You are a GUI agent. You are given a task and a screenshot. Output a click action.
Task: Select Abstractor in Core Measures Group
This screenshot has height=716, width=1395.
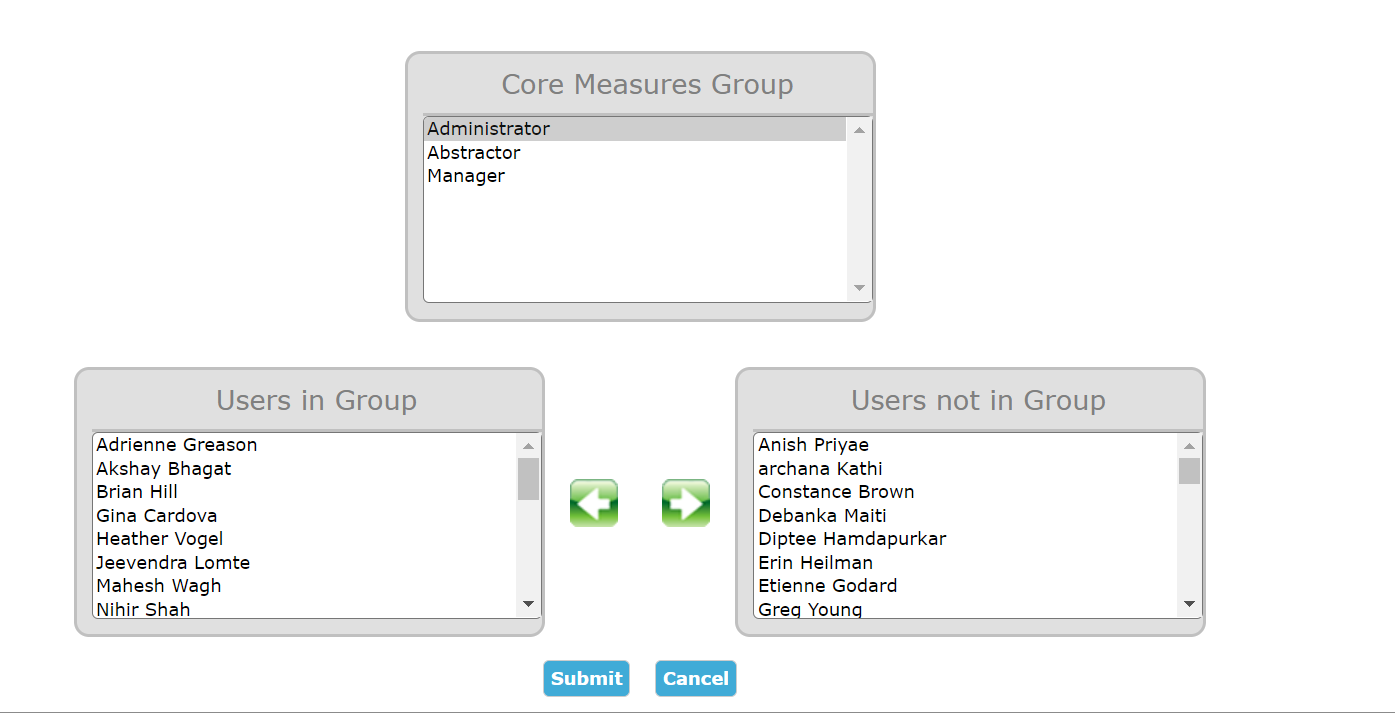coord(635,153)
